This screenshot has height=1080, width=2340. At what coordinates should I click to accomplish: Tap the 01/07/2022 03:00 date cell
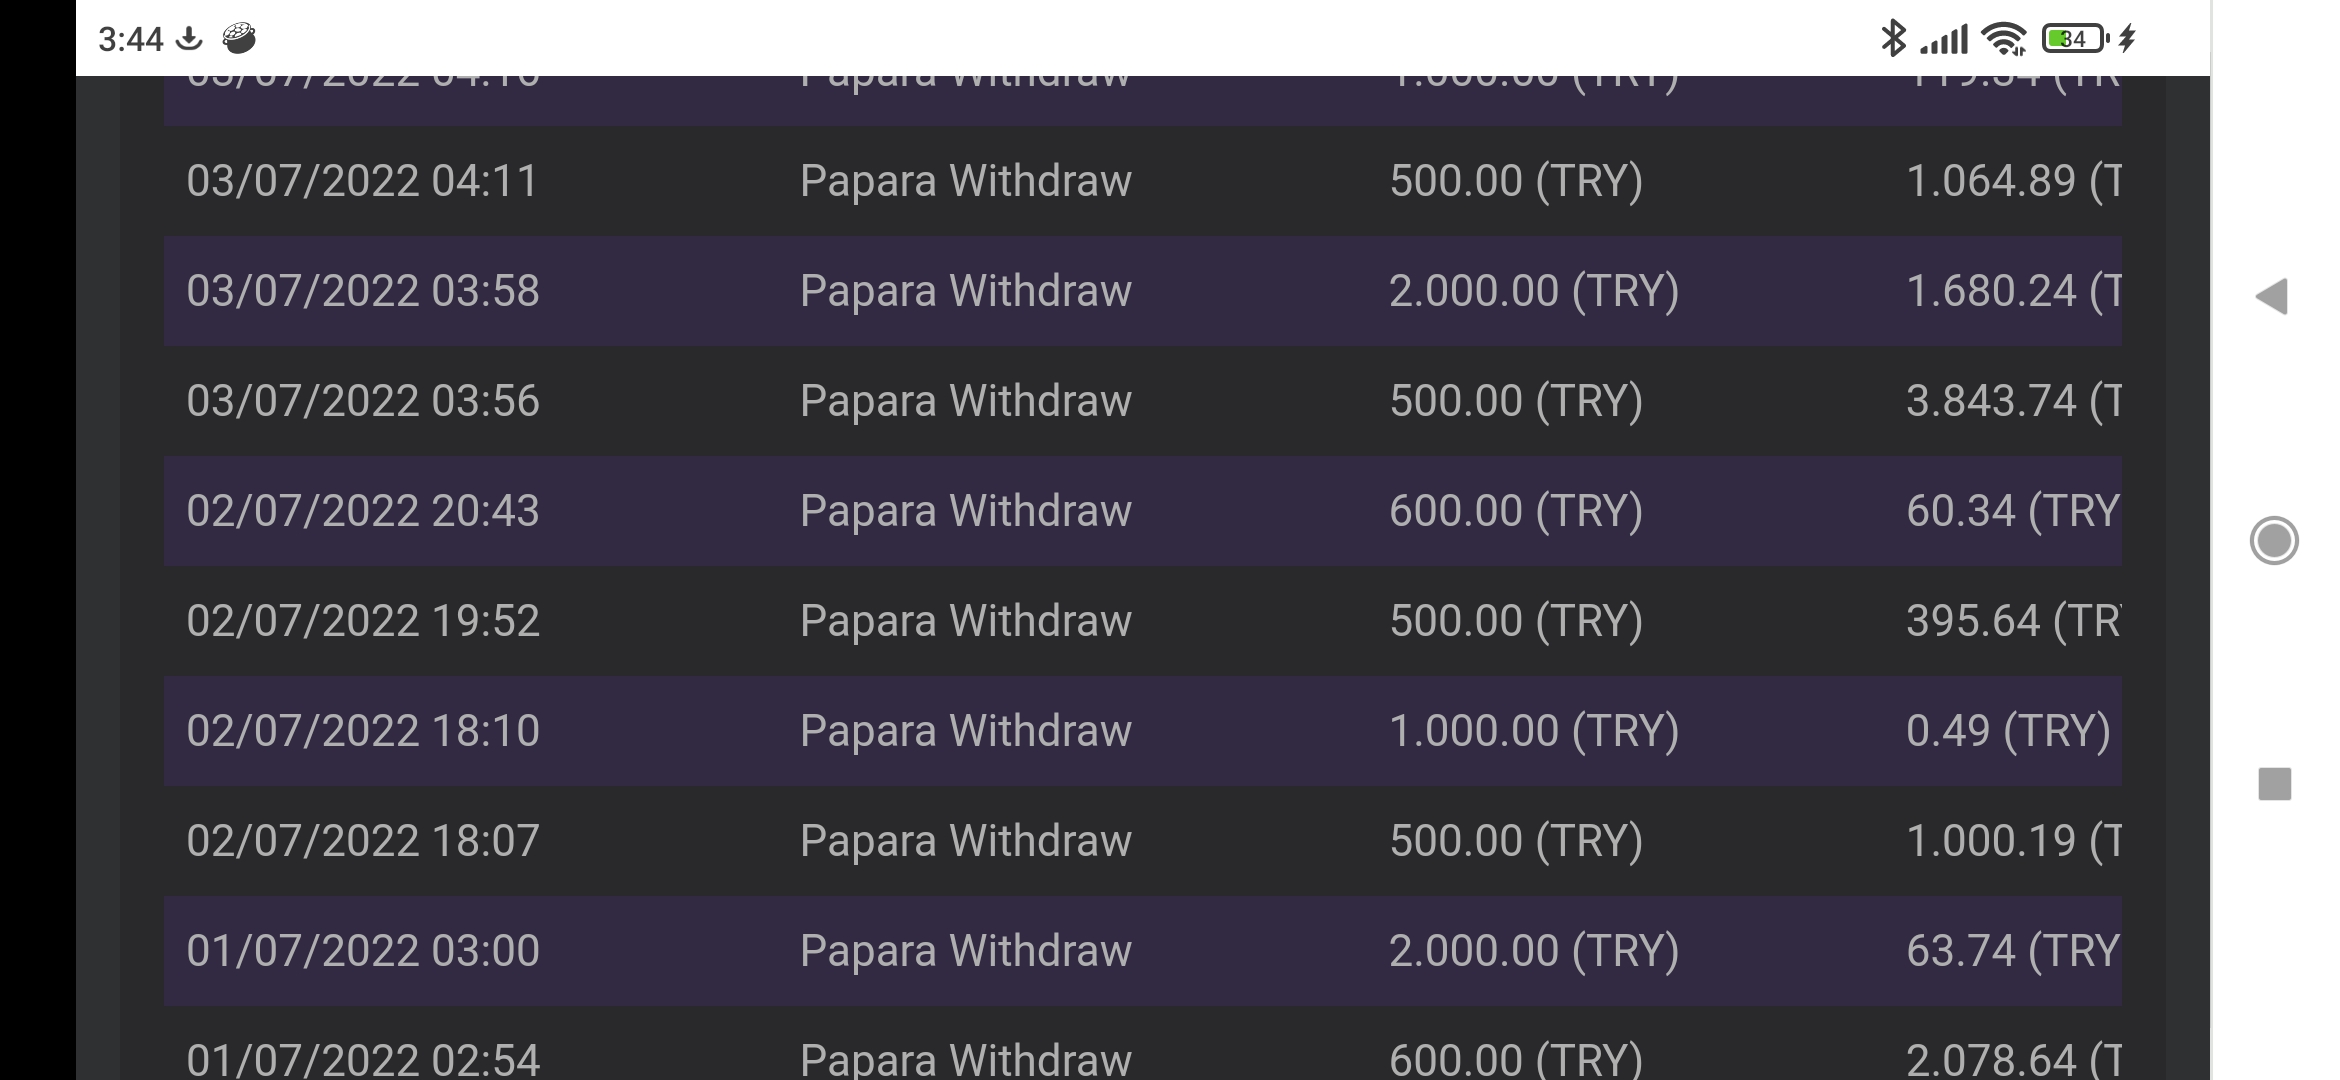pos(363,951)
